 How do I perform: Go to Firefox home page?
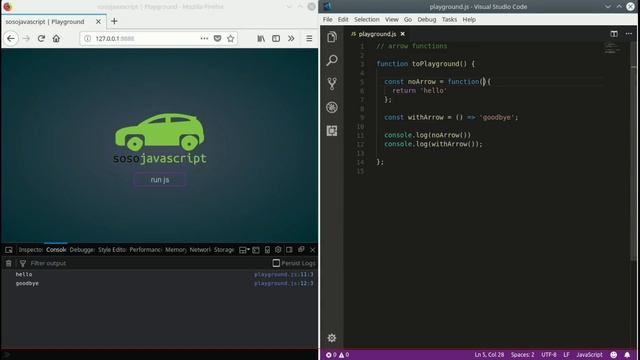(56, 38)
